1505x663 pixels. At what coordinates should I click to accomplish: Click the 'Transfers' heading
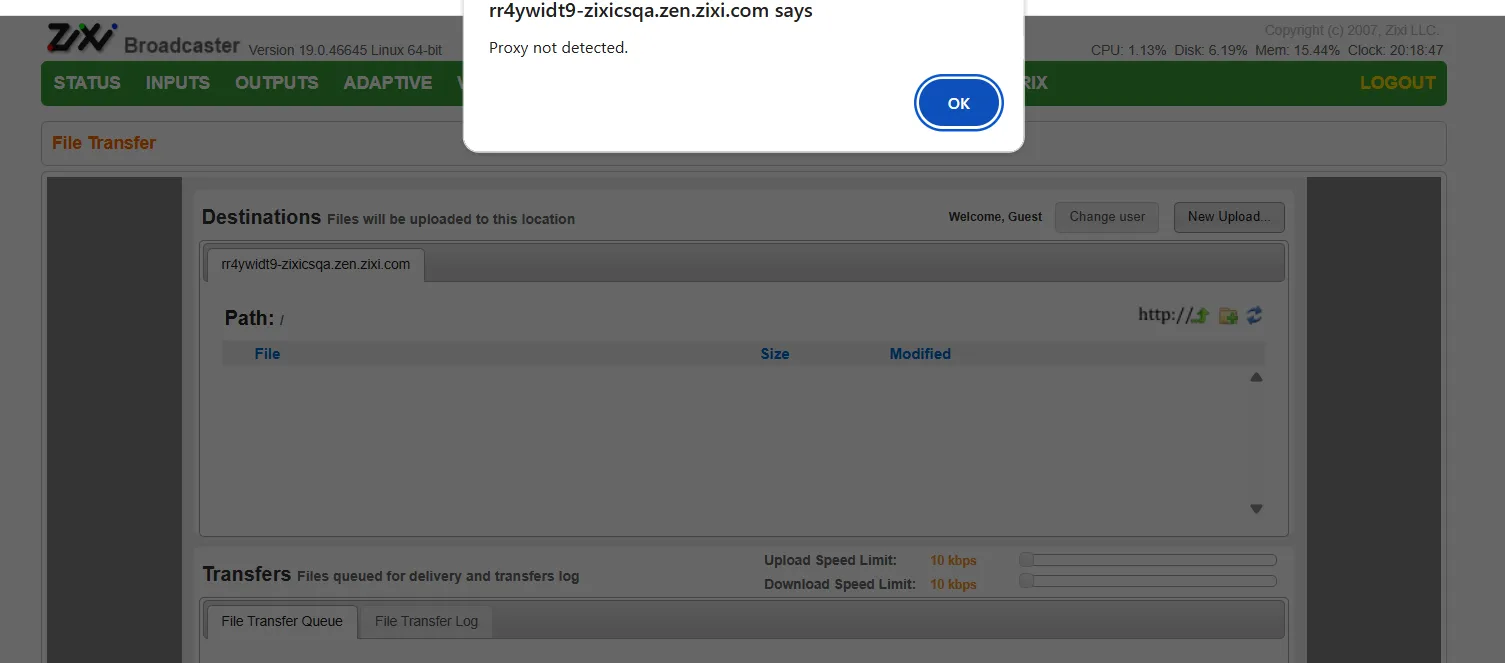pos(247,574)
